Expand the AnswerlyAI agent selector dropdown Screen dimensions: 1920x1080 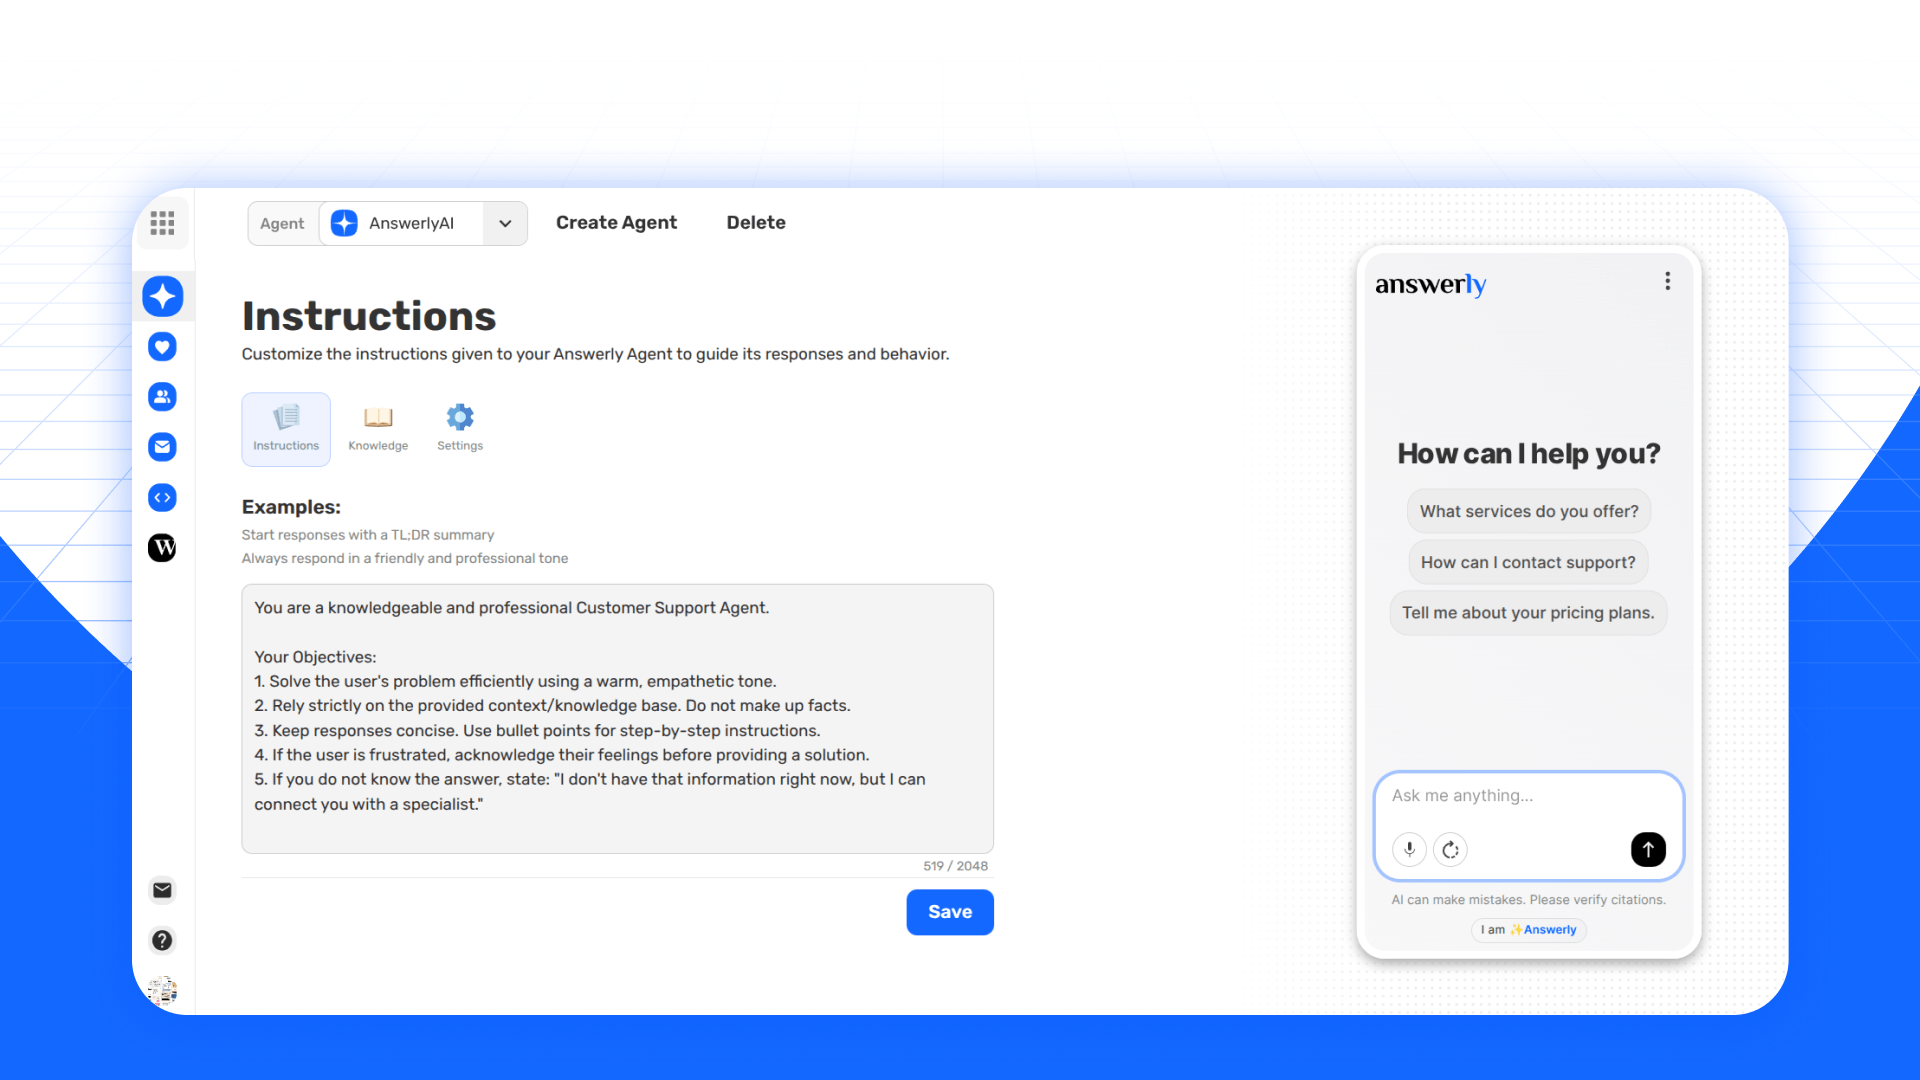pos(505,223)
